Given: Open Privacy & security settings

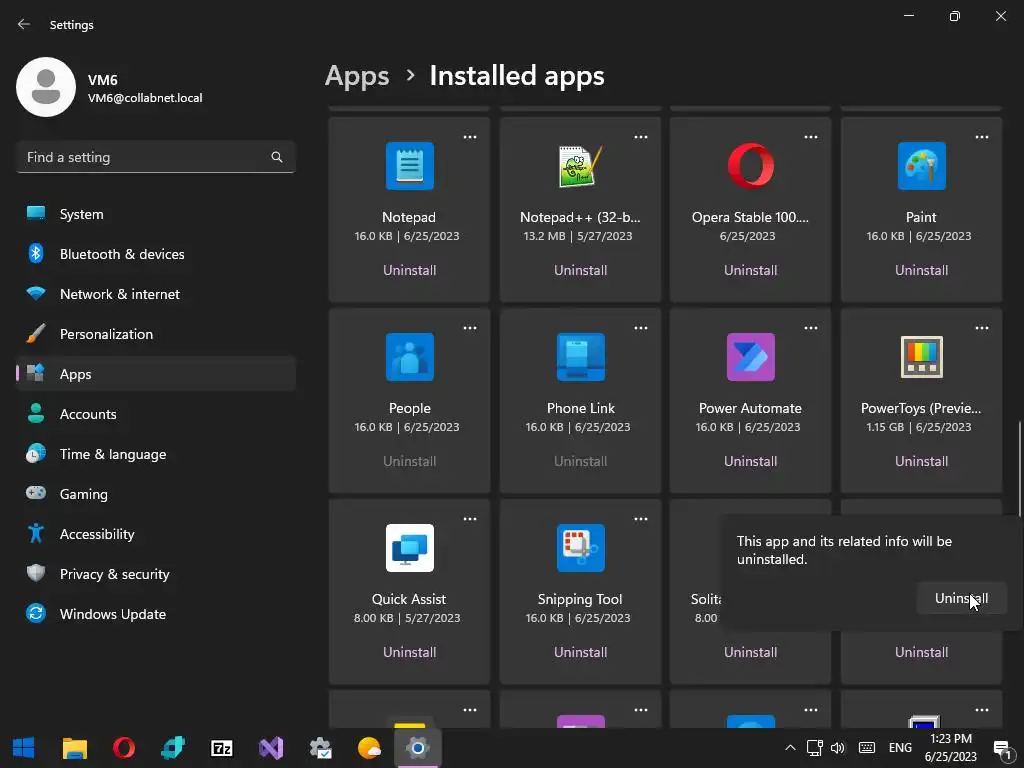Looking at the screenshot, I should point(155,574).
